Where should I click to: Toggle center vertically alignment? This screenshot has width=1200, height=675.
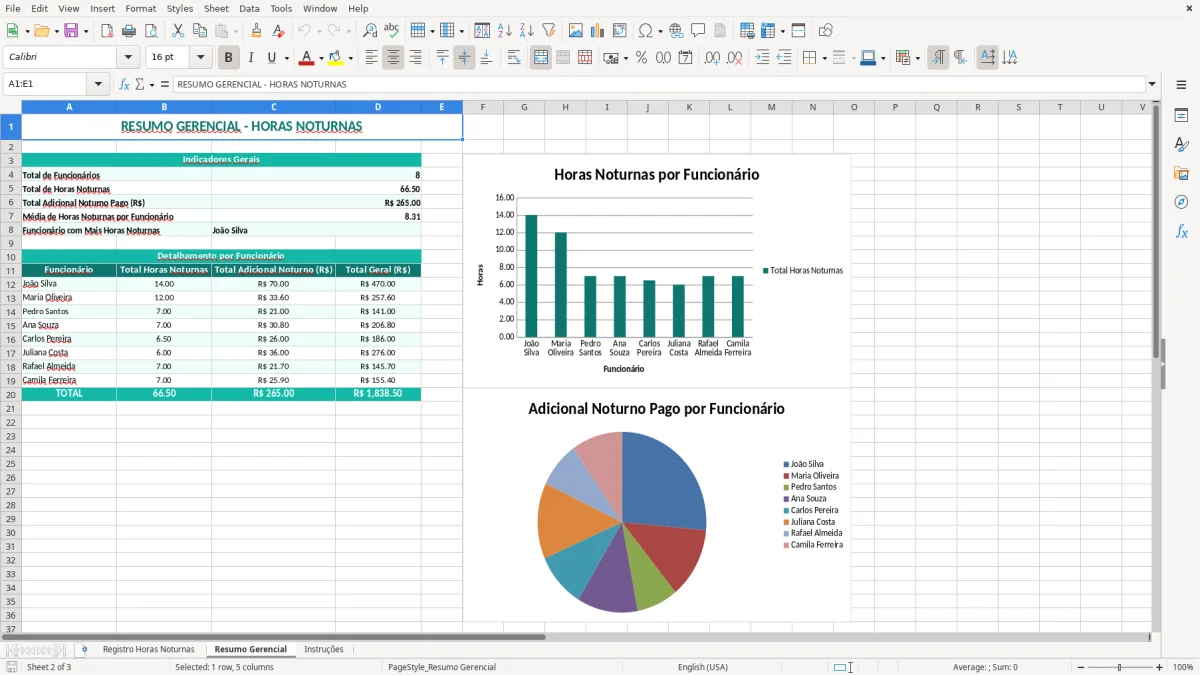pyautogui.click(x=464, y=58)
